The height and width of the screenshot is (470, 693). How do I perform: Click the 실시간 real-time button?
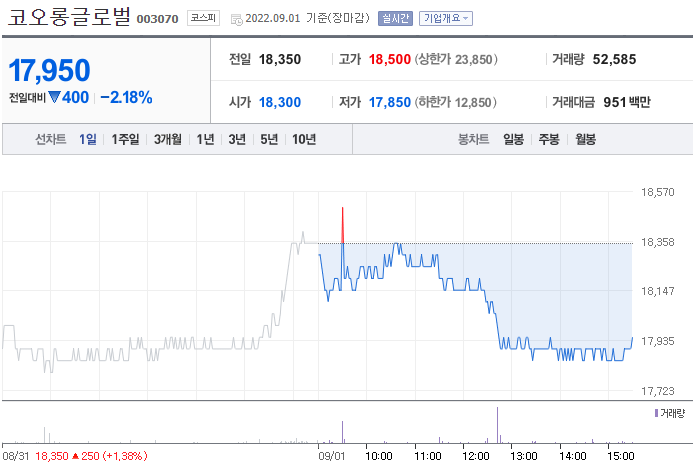(x=395, y=18)
